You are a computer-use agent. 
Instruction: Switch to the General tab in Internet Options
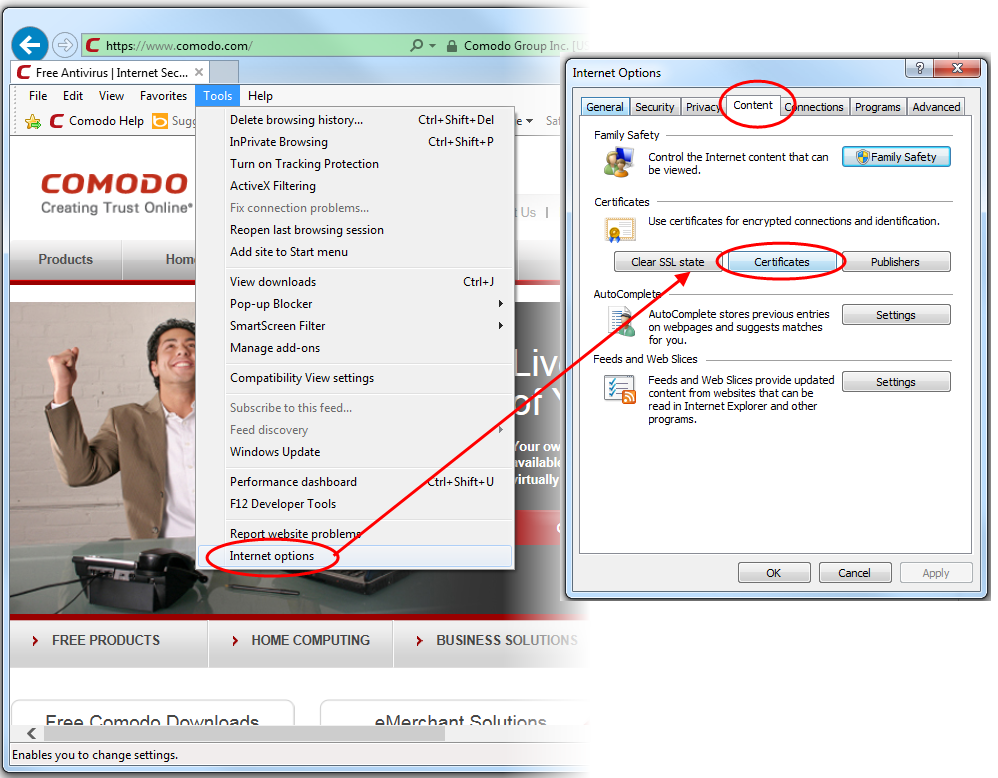pos(605,107)
